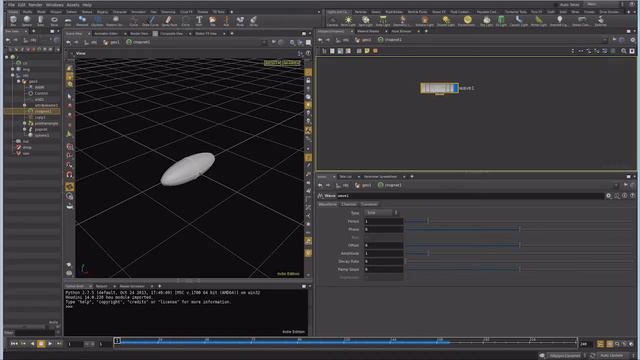Select chopnet1 in the tree view
This screenshot has width=640, height=360.
point(42,111)
